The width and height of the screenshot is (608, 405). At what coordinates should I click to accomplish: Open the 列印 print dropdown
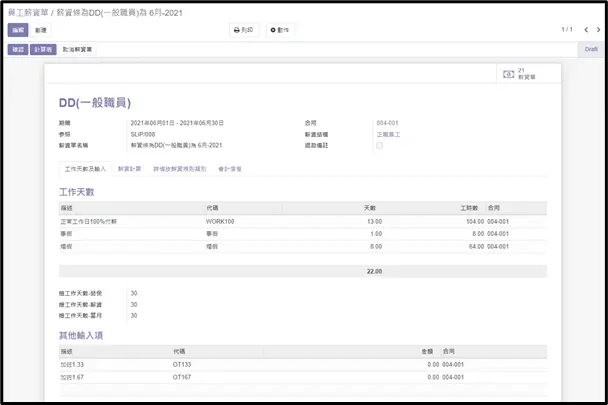pyautogui.click(x=244, y=30)
